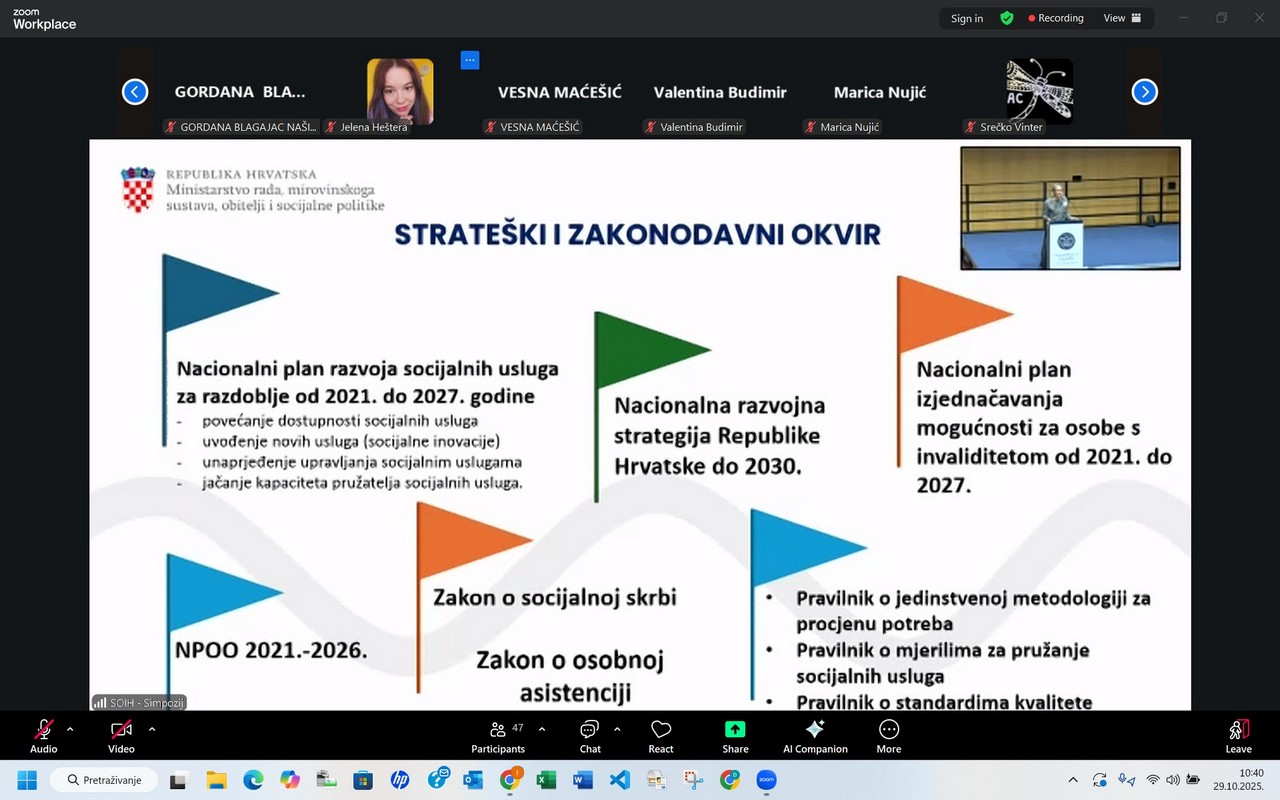This screenshot has height=800, width=1280.
Task: Open Outlook from the taskbar
Action: pyautogui.click(x=473, y=779)
